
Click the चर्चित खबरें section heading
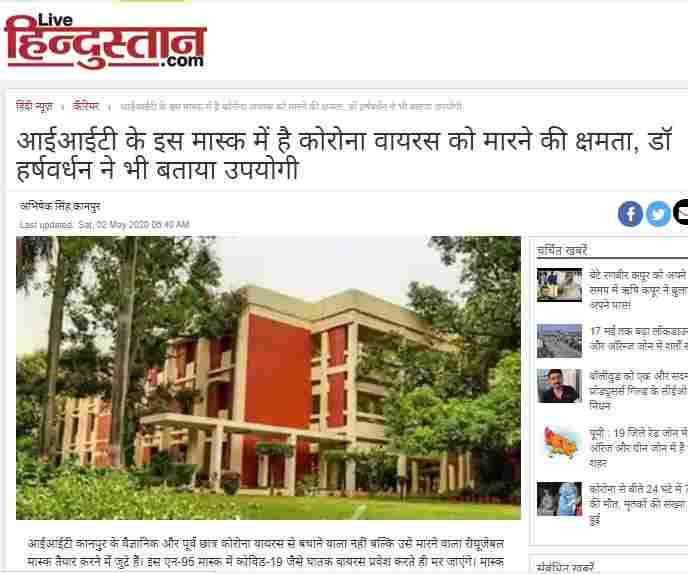click(562, 251)
